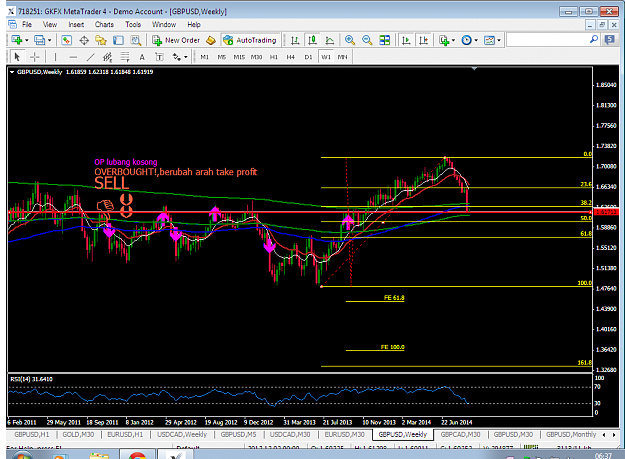Image resolution: width=625 pixels, height=459 pixels.
Task: Select the Fibonacci Retracement tool
Action: 125,57
